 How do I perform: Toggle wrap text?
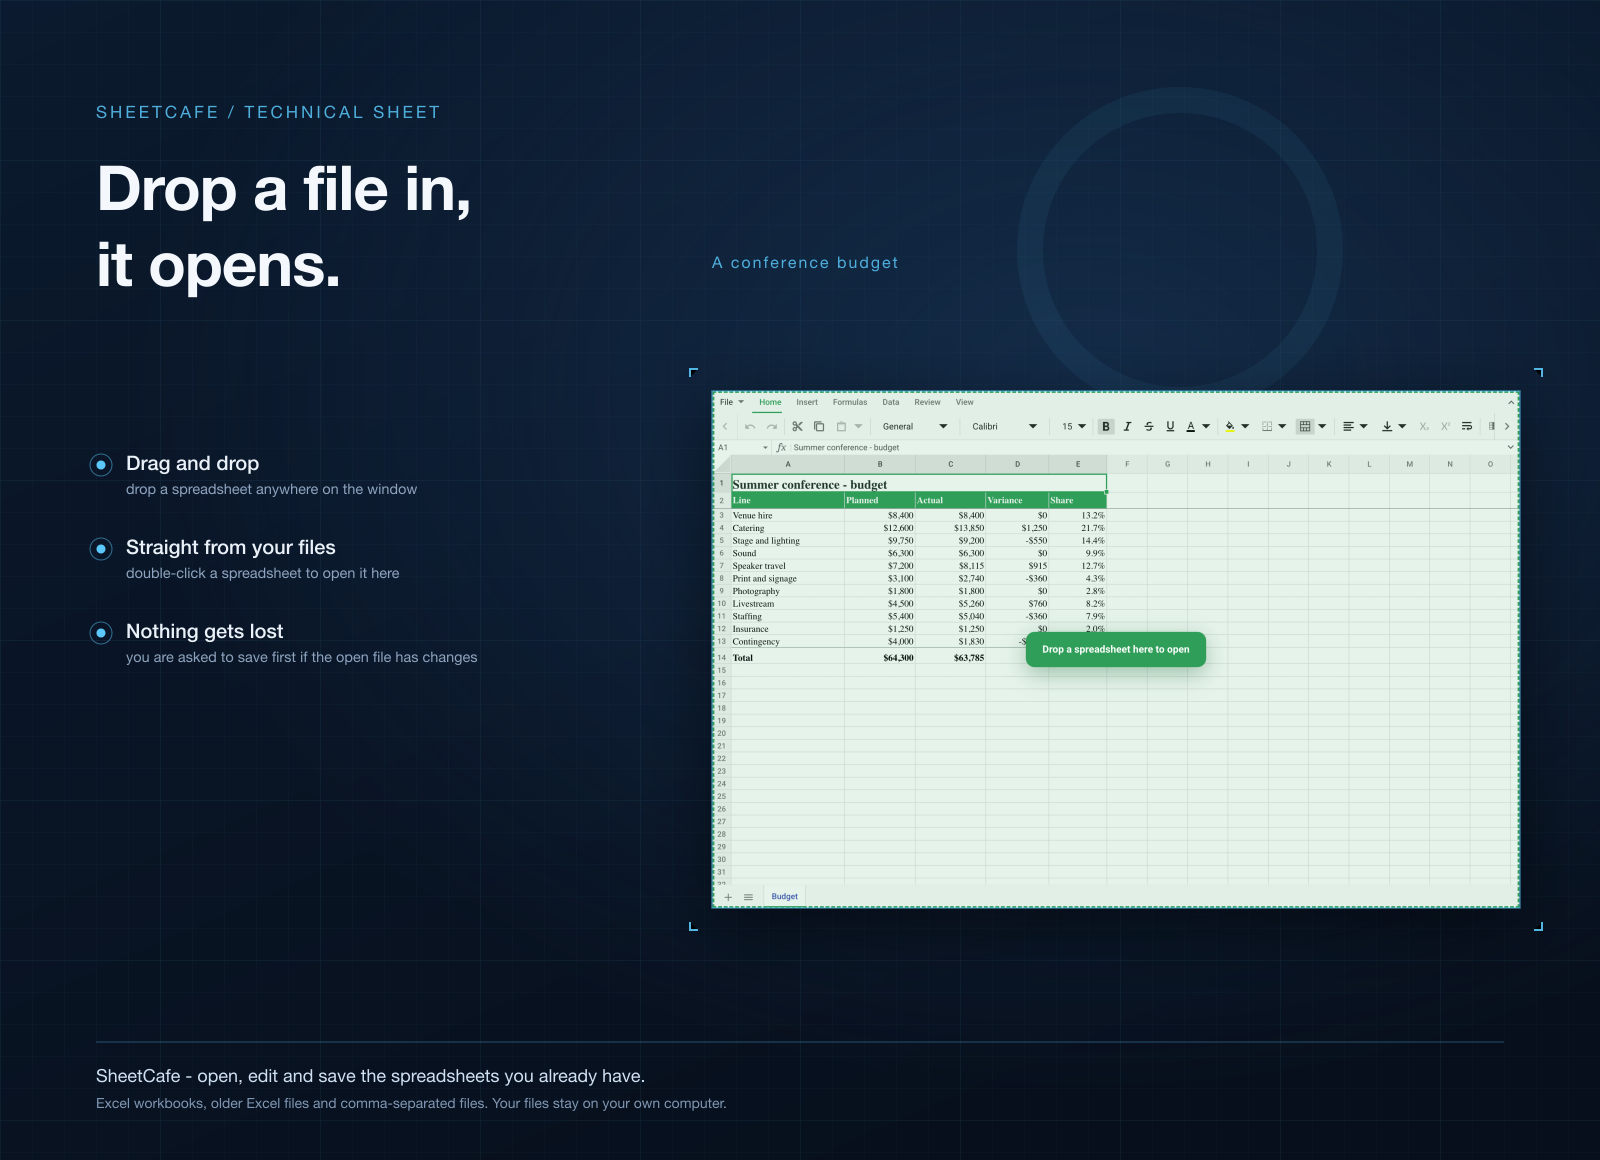pyautogui.click(x=1467, y=427)
